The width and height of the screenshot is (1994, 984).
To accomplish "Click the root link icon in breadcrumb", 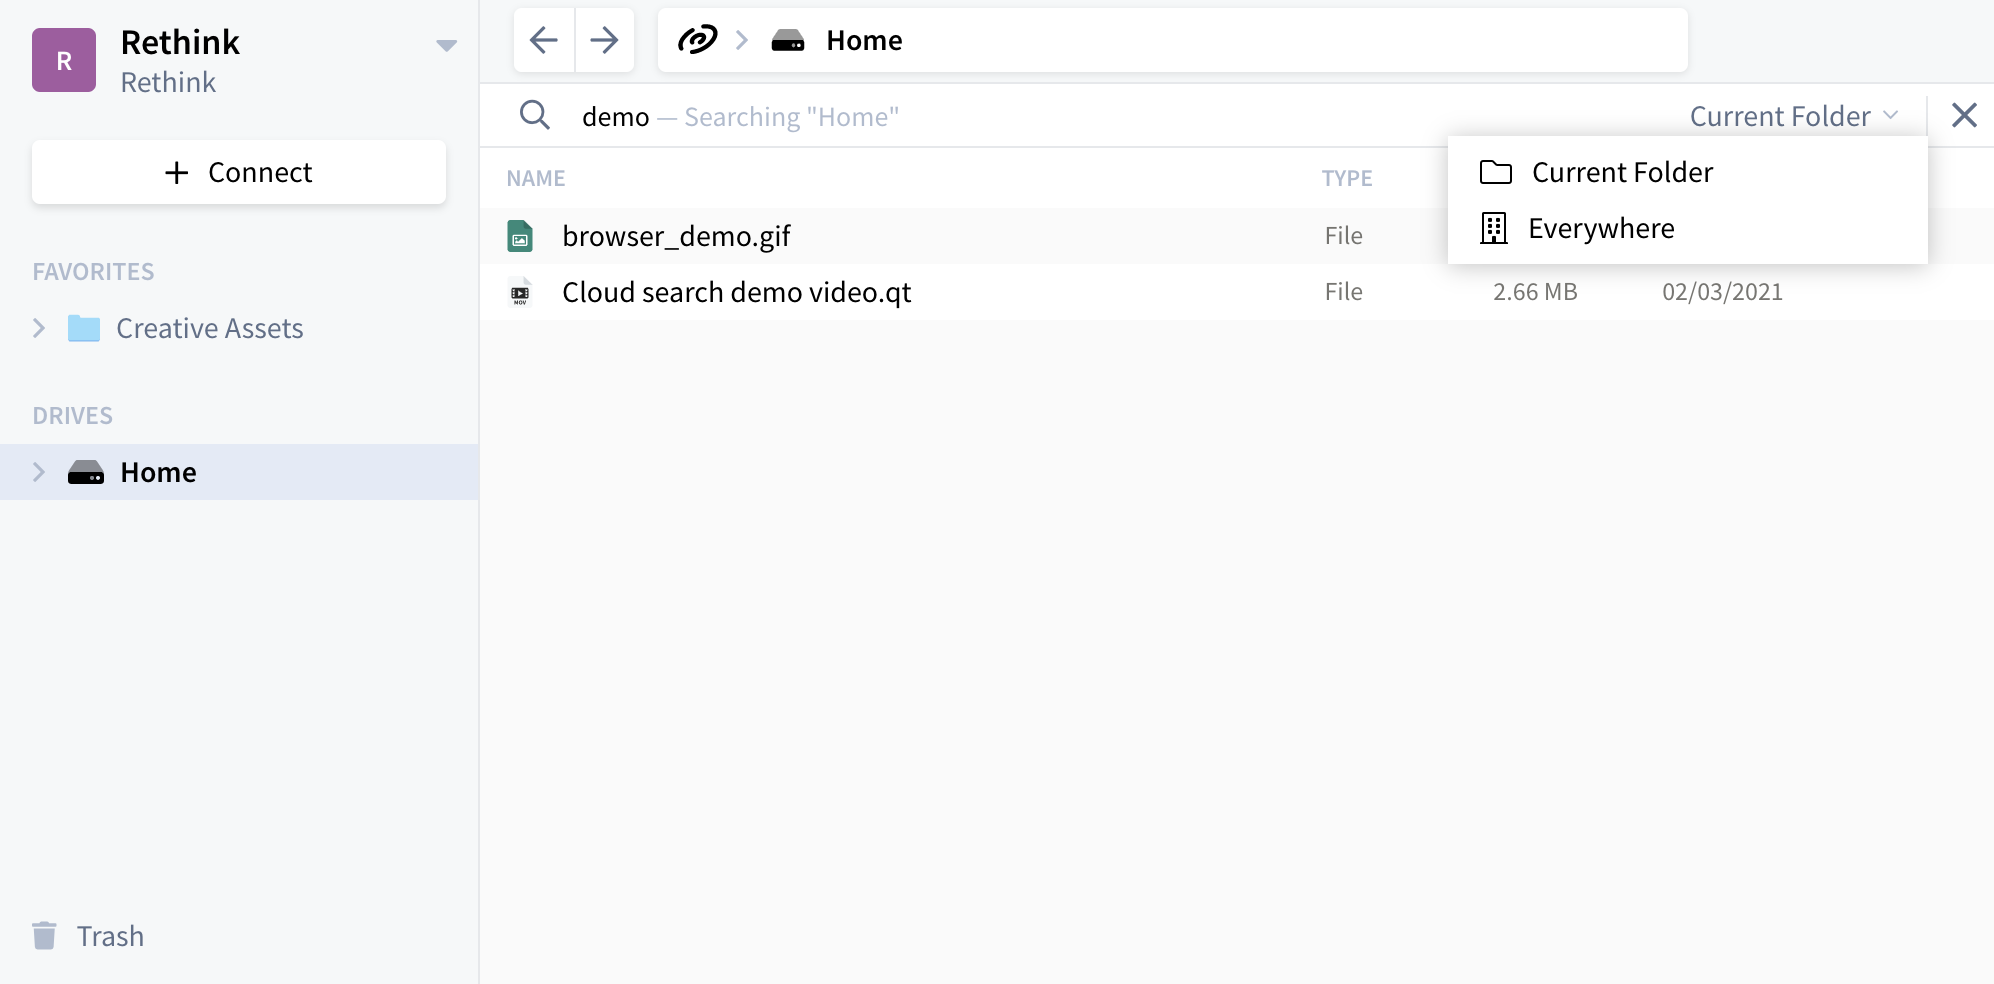I will pos(697,40).
